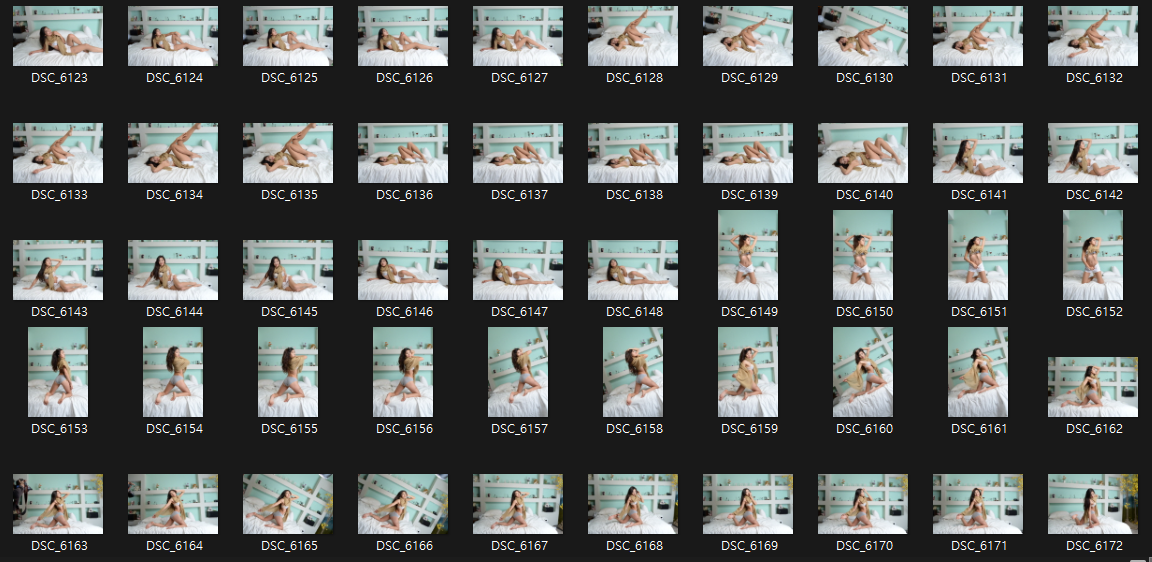Select the DSC_6131 thumbnail image

pos(978,37)
